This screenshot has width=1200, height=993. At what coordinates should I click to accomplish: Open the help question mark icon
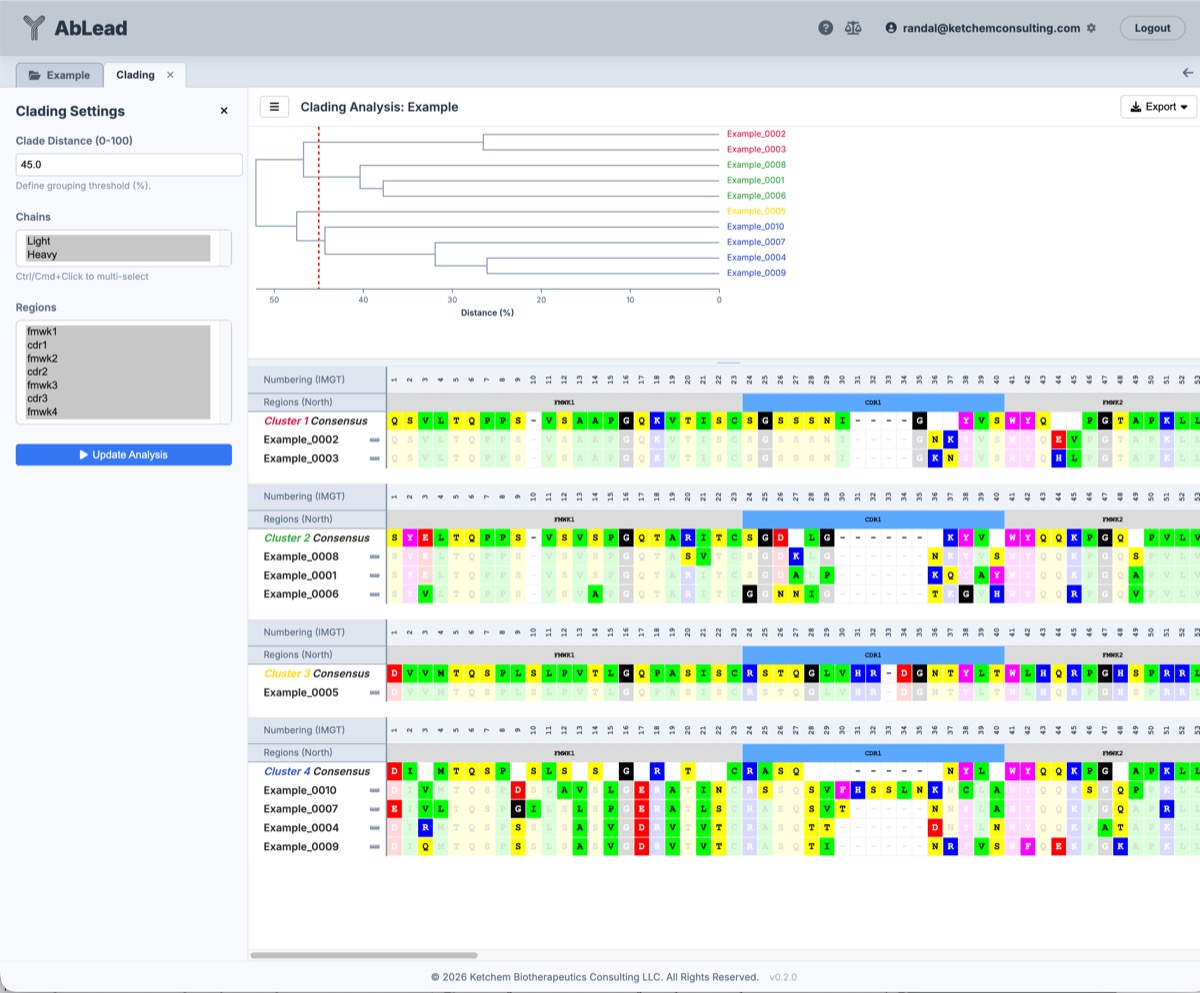(x=825, y=27)
